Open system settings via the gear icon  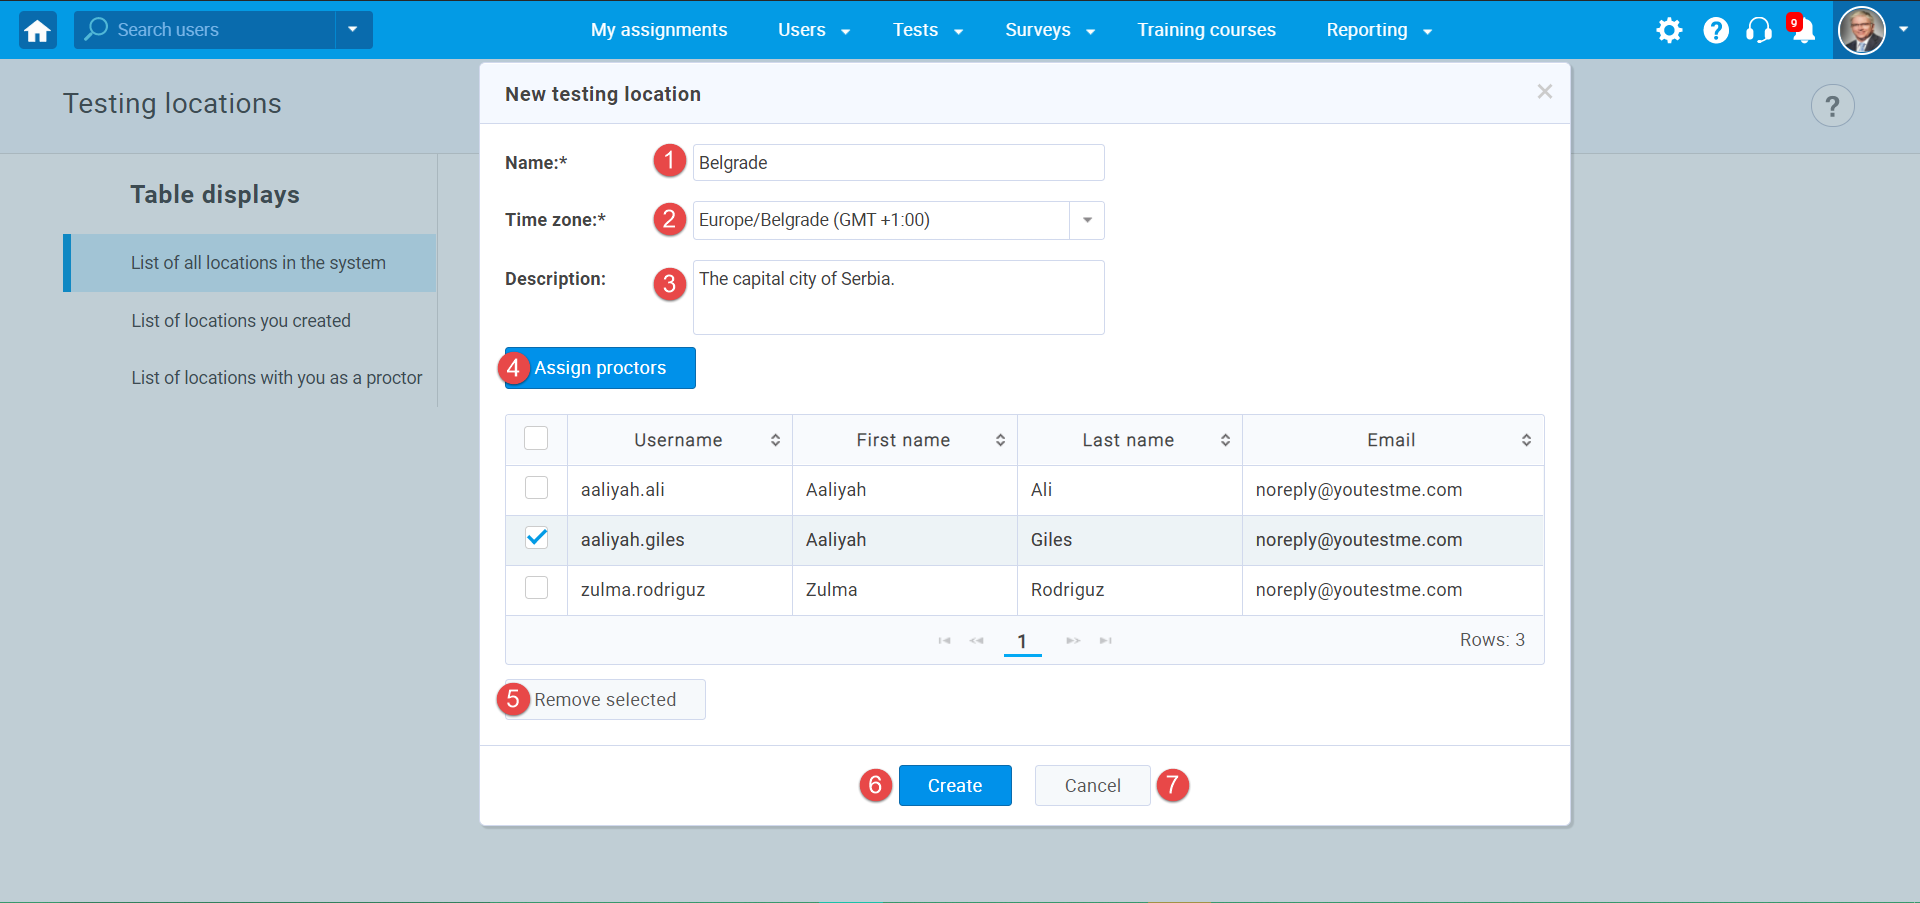(x=1669, y=30)
